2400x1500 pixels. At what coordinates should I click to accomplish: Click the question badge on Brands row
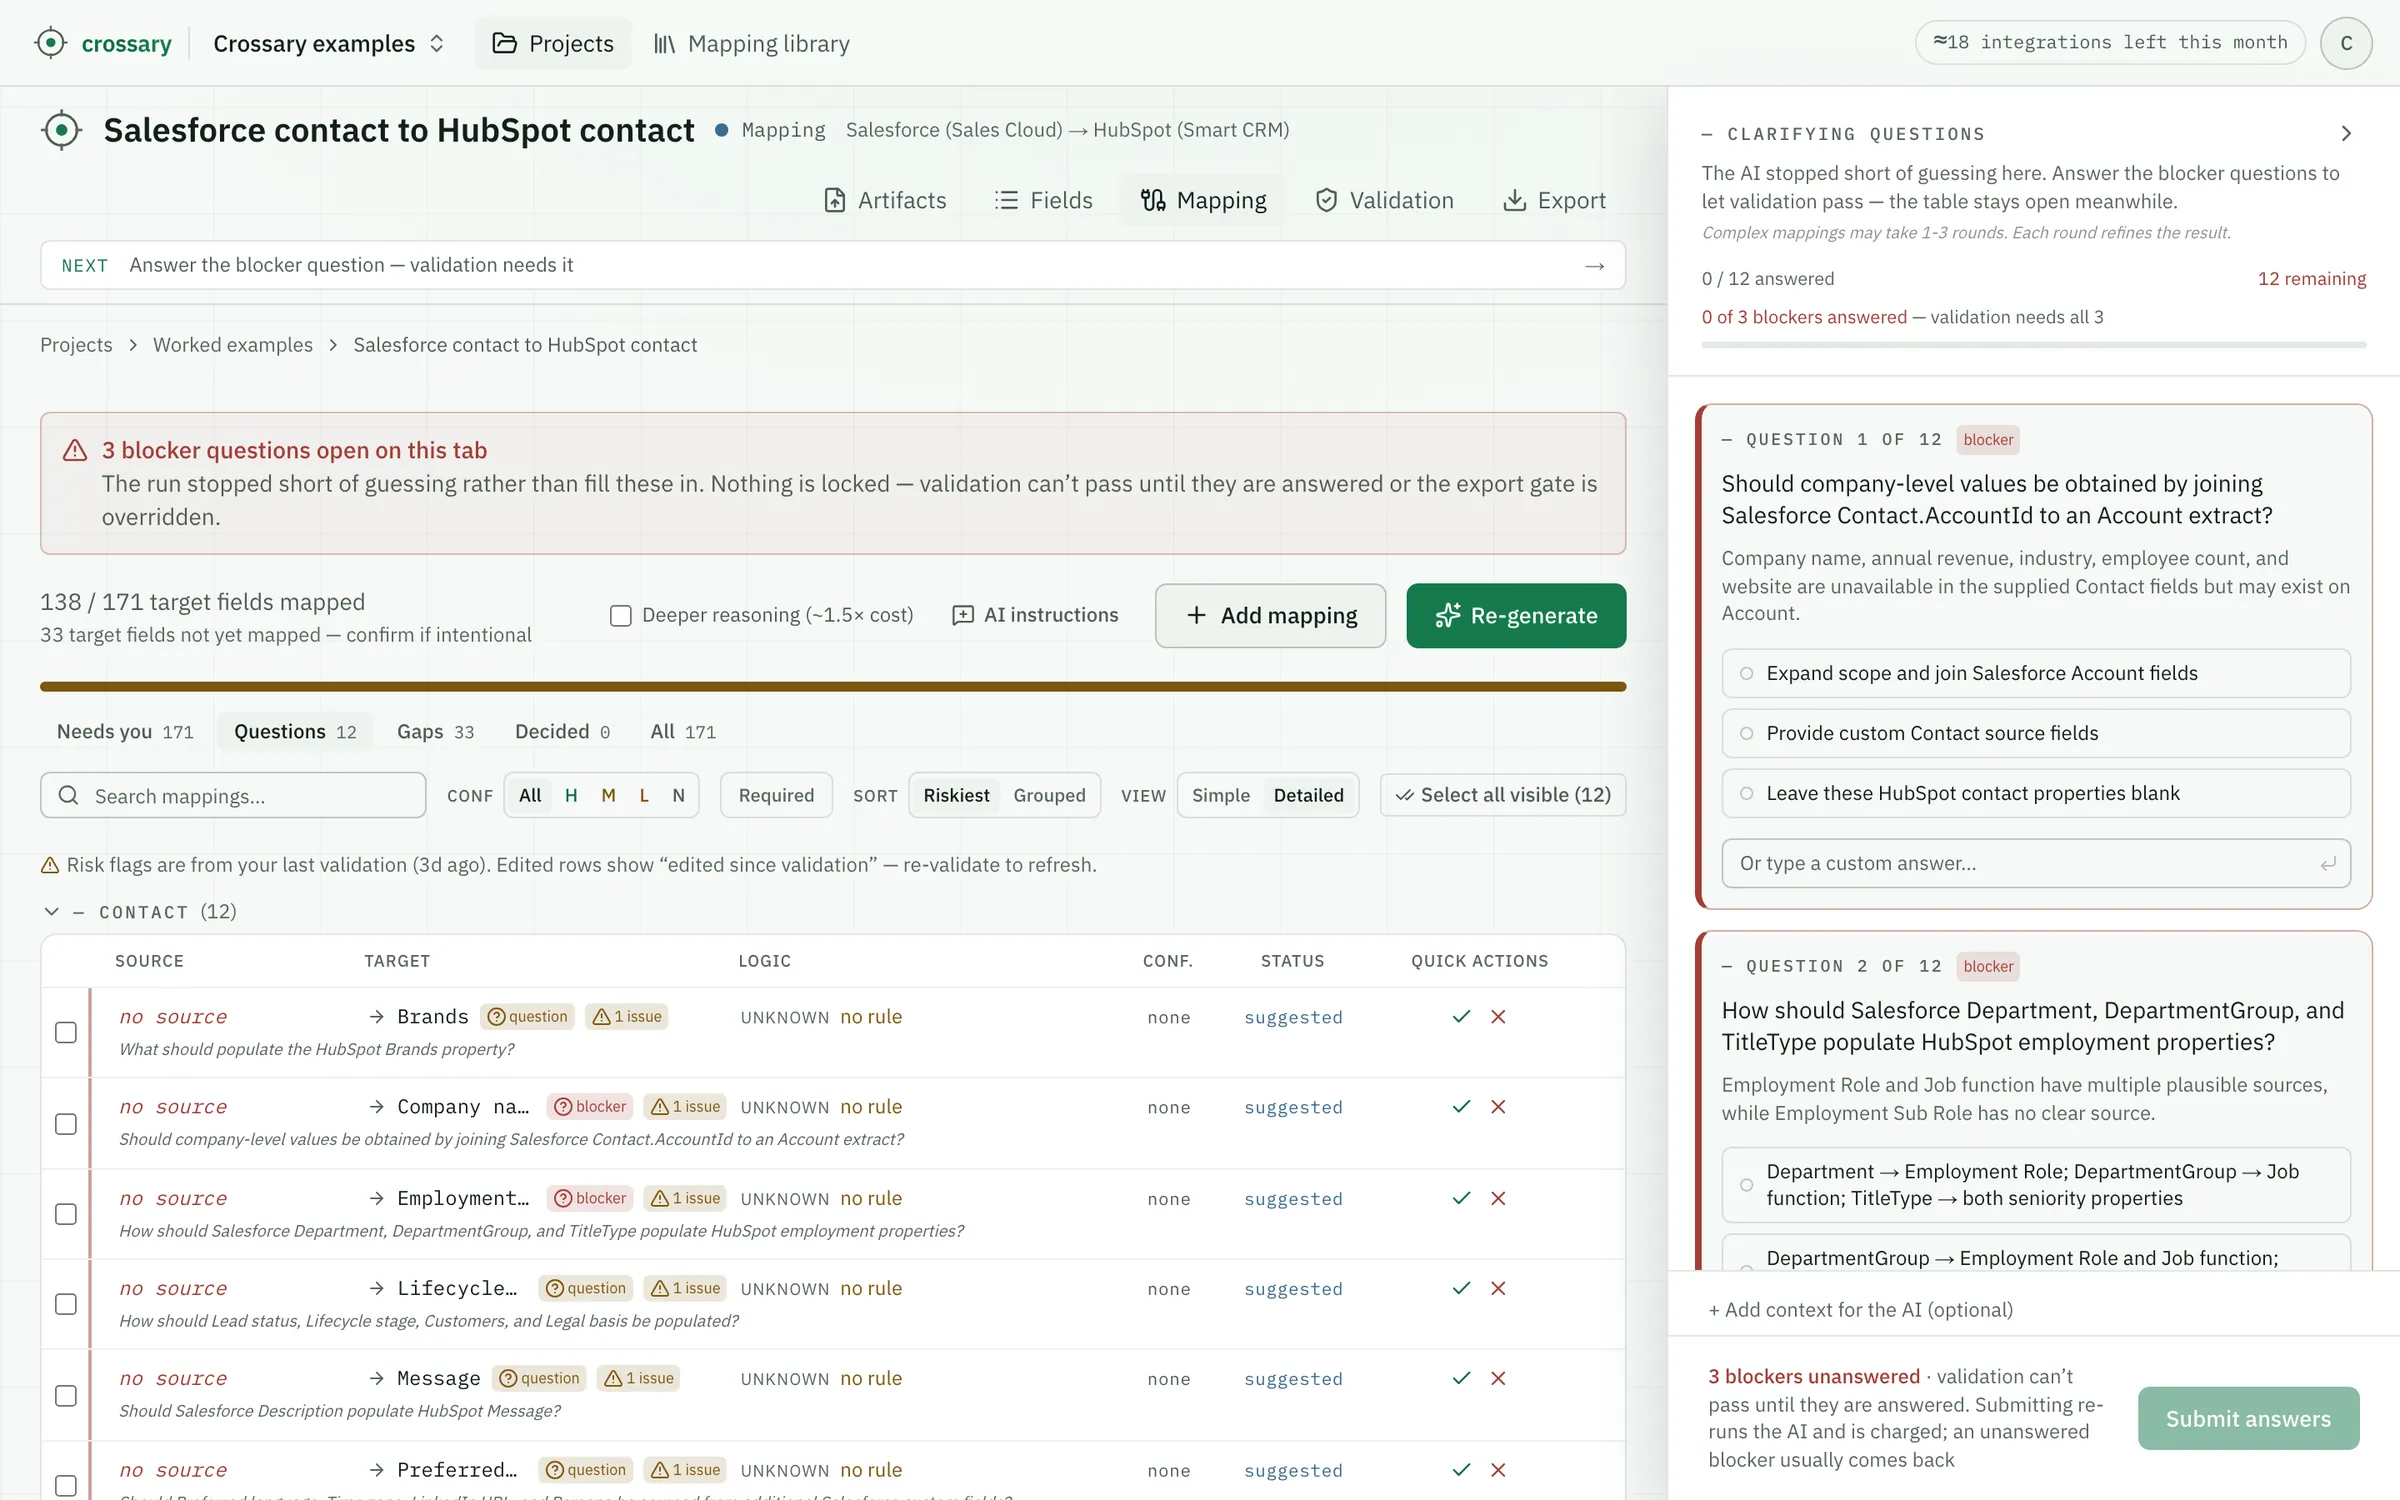pos(527,1016)
